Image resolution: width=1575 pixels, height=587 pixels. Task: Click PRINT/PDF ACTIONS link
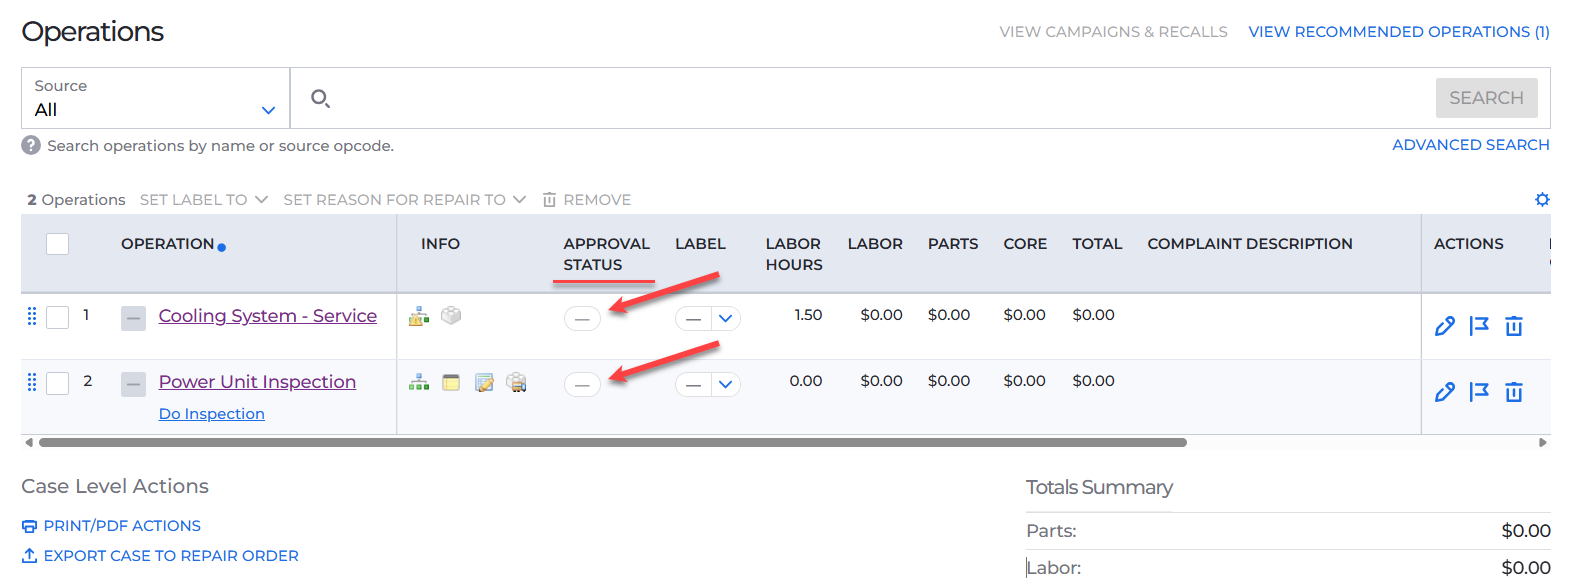click(111, 526)
